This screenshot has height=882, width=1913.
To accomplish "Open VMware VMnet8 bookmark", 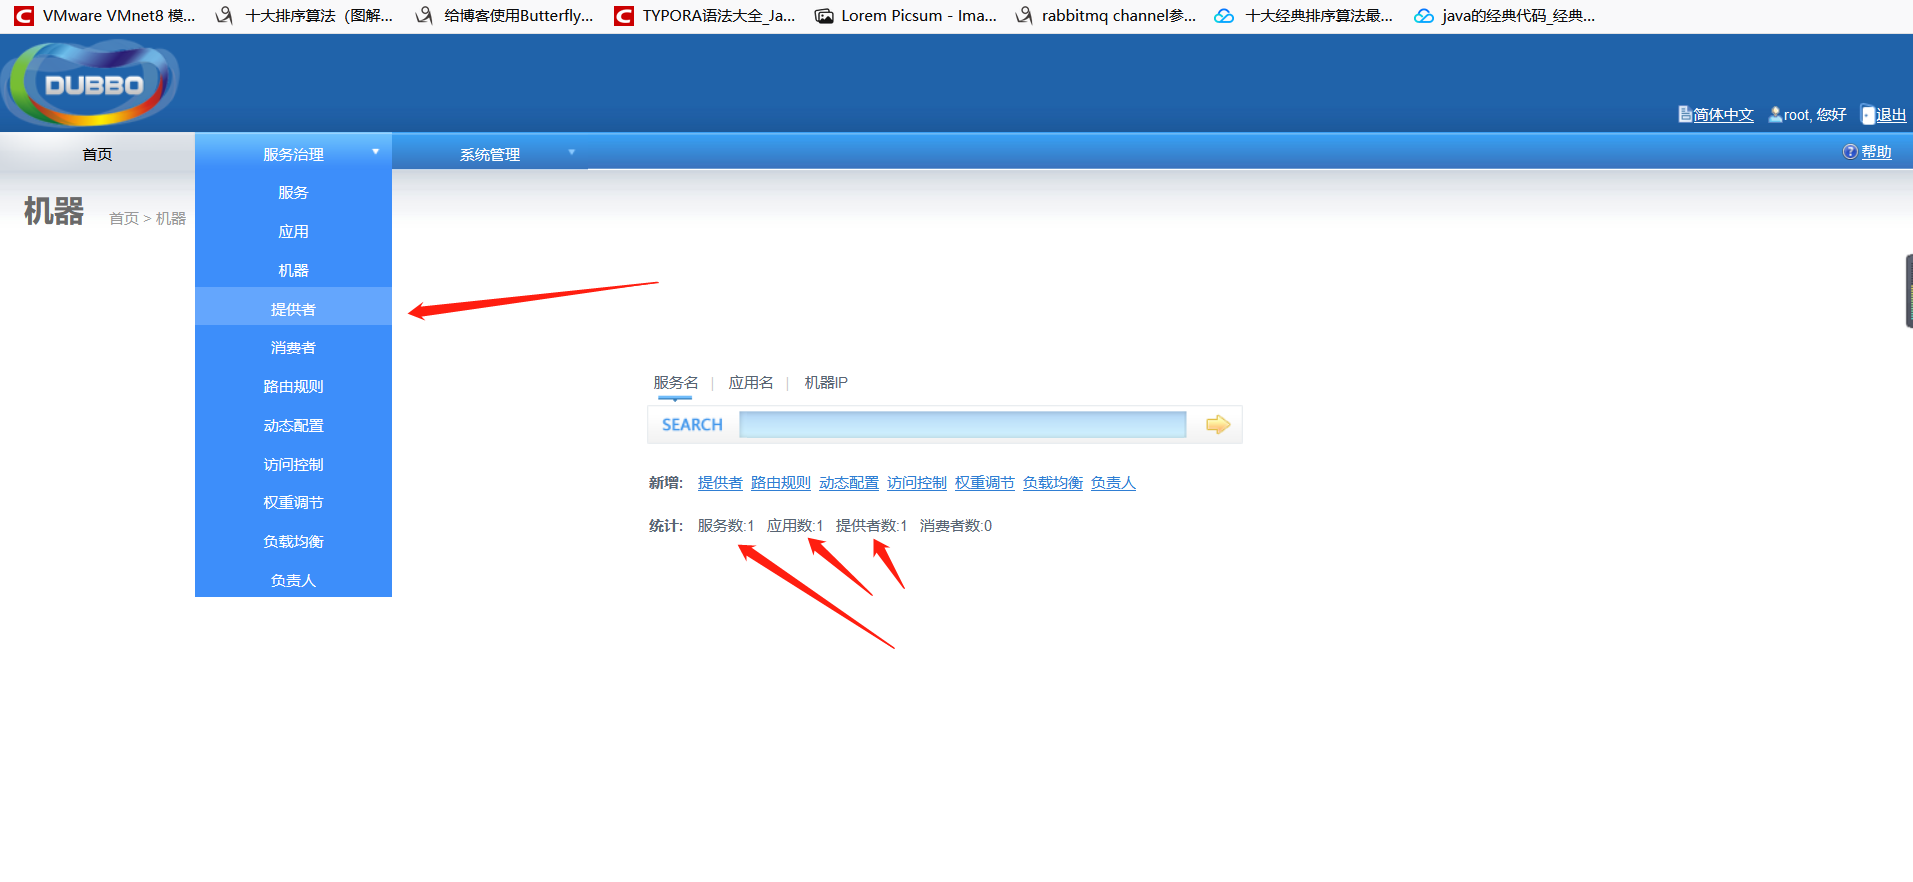I will [x=105, y=16].
